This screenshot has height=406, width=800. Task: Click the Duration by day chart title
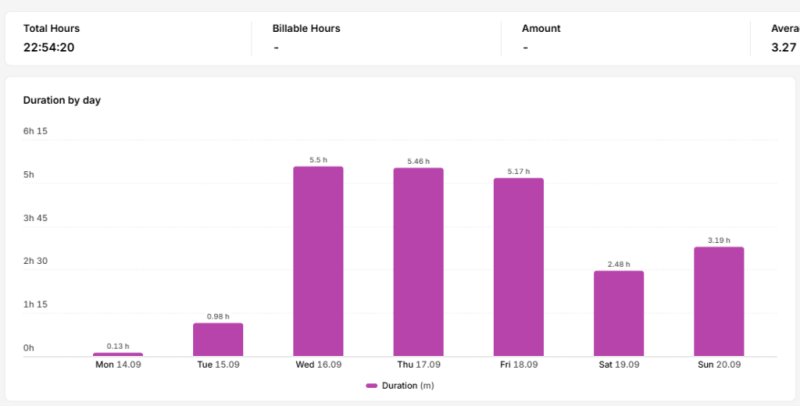click(62, 100)
